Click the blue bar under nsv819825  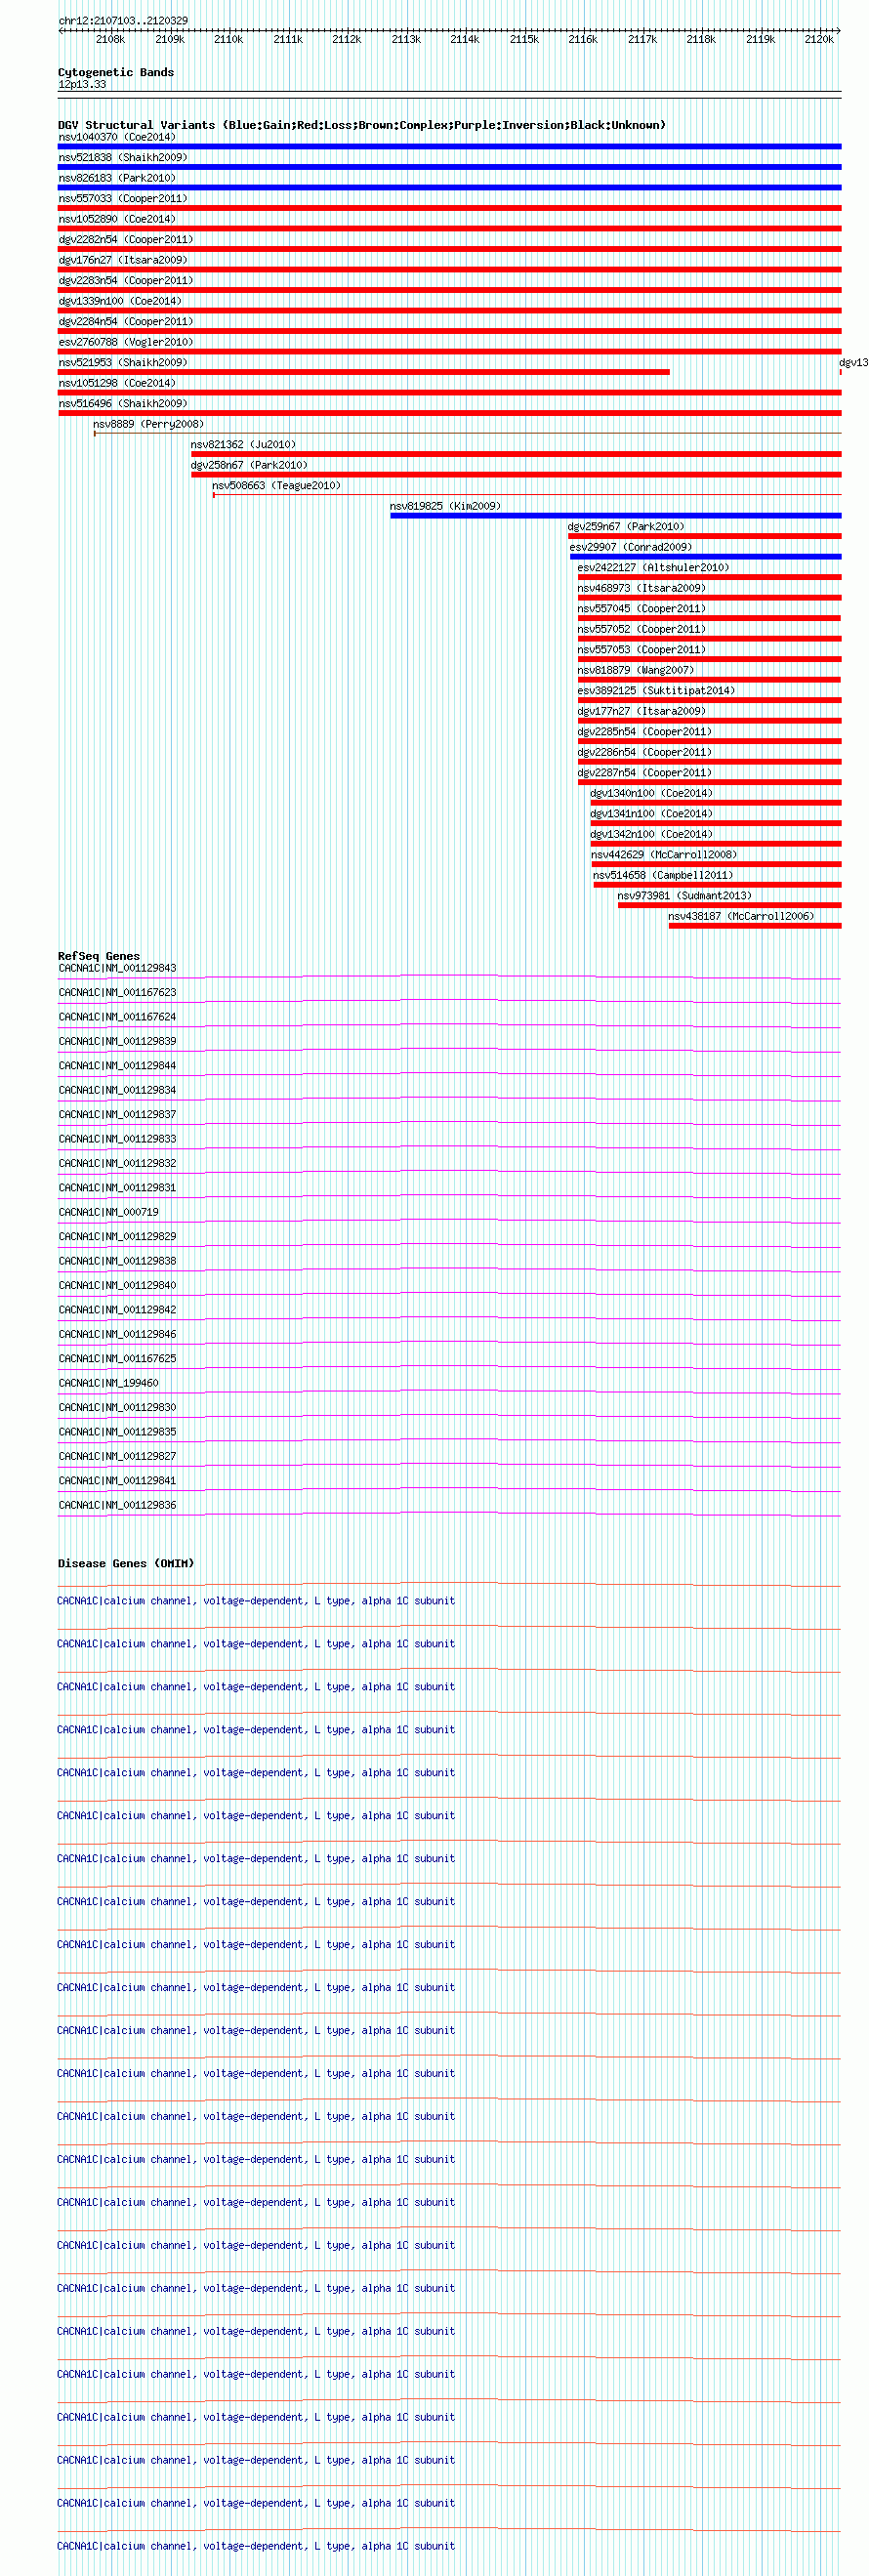[616, 516]
